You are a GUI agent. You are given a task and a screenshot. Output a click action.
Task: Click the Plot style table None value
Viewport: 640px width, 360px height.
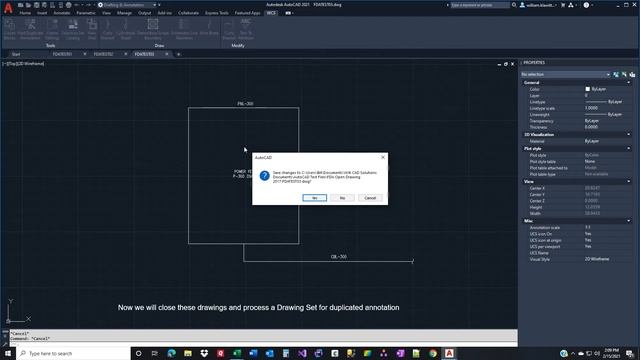pos(590,162)
